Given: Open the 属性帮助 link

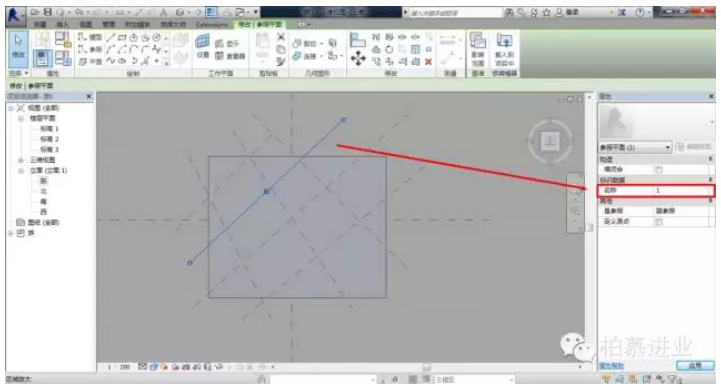Looking at the screenshot, I should 612,366.
